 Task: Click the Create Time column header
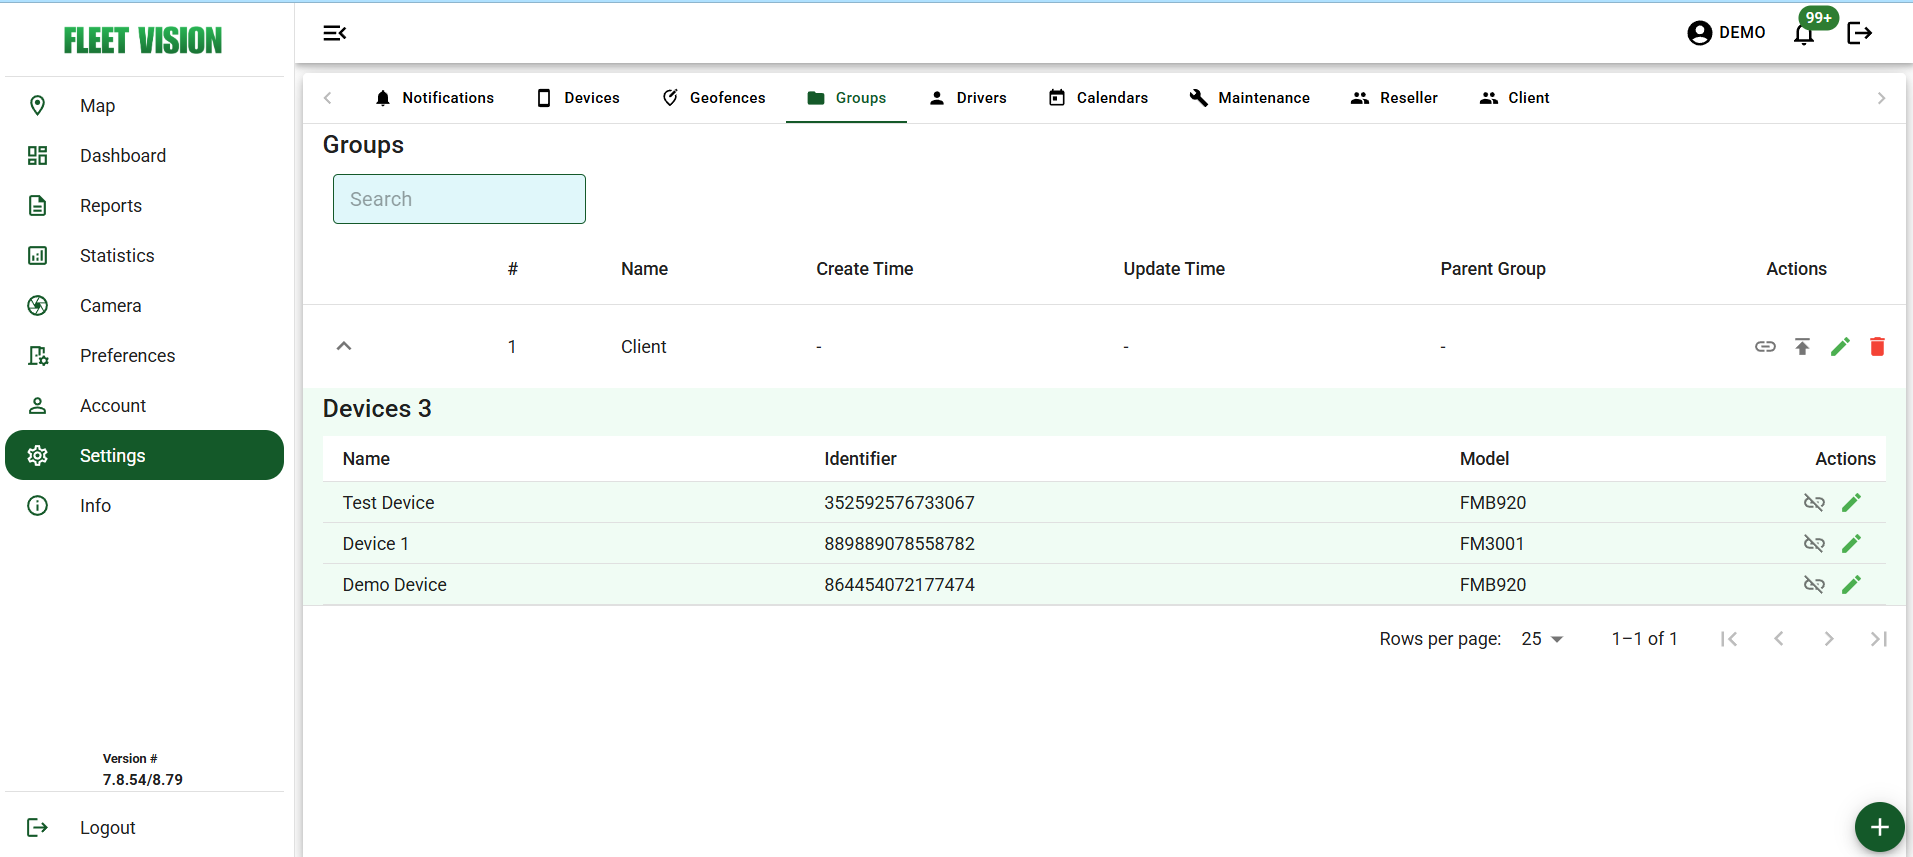[x=865, y=269]
